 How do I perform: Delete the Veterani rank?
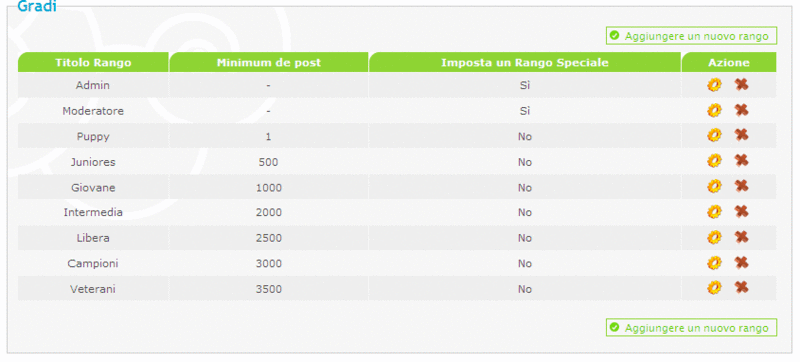(x=741, y=288)
